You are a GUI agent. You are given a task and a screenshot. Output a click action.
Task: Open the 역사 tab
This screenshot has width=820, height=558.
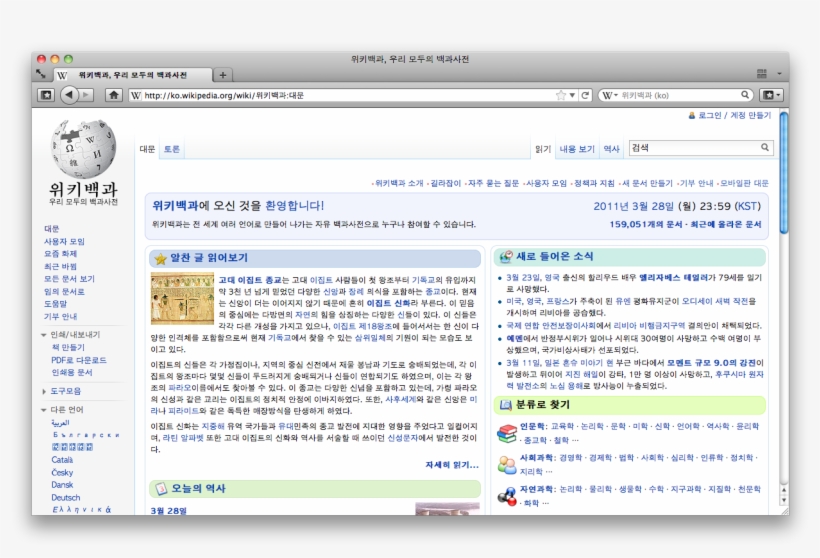pyautogui.click(x=611, y=149)
